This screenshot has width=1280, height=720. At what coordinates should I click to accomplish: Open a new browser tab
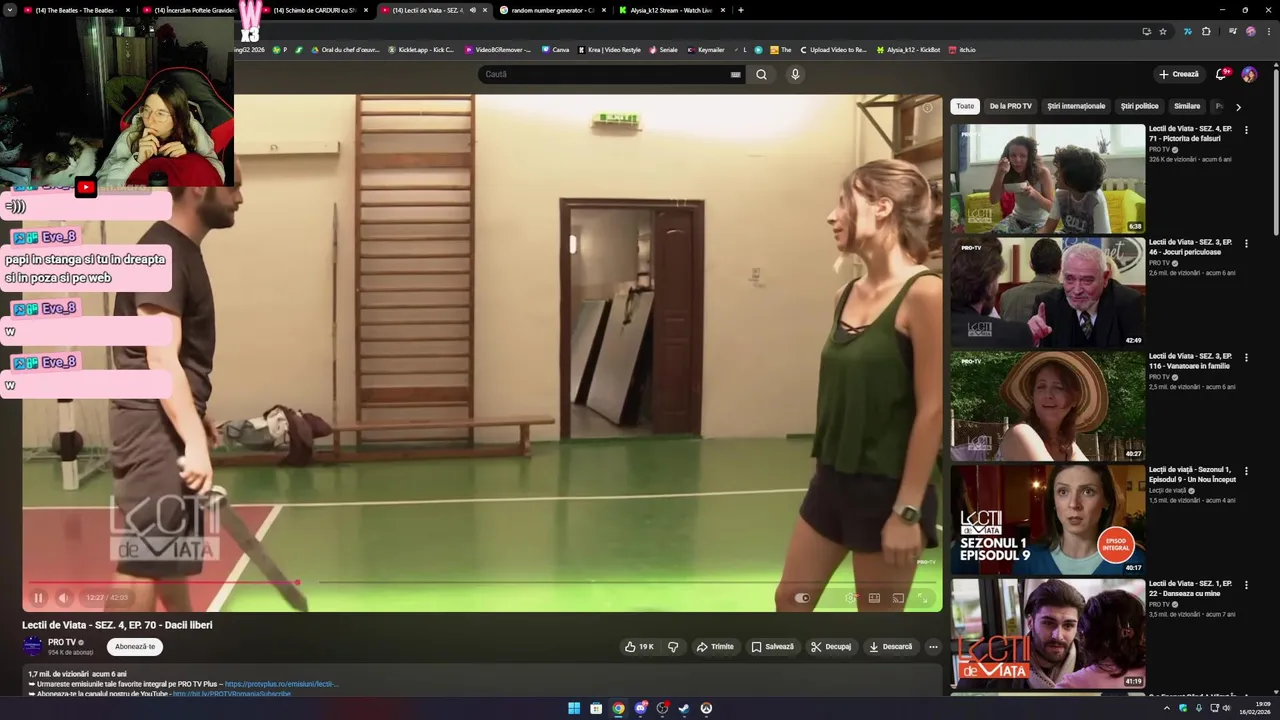[741, 10]
